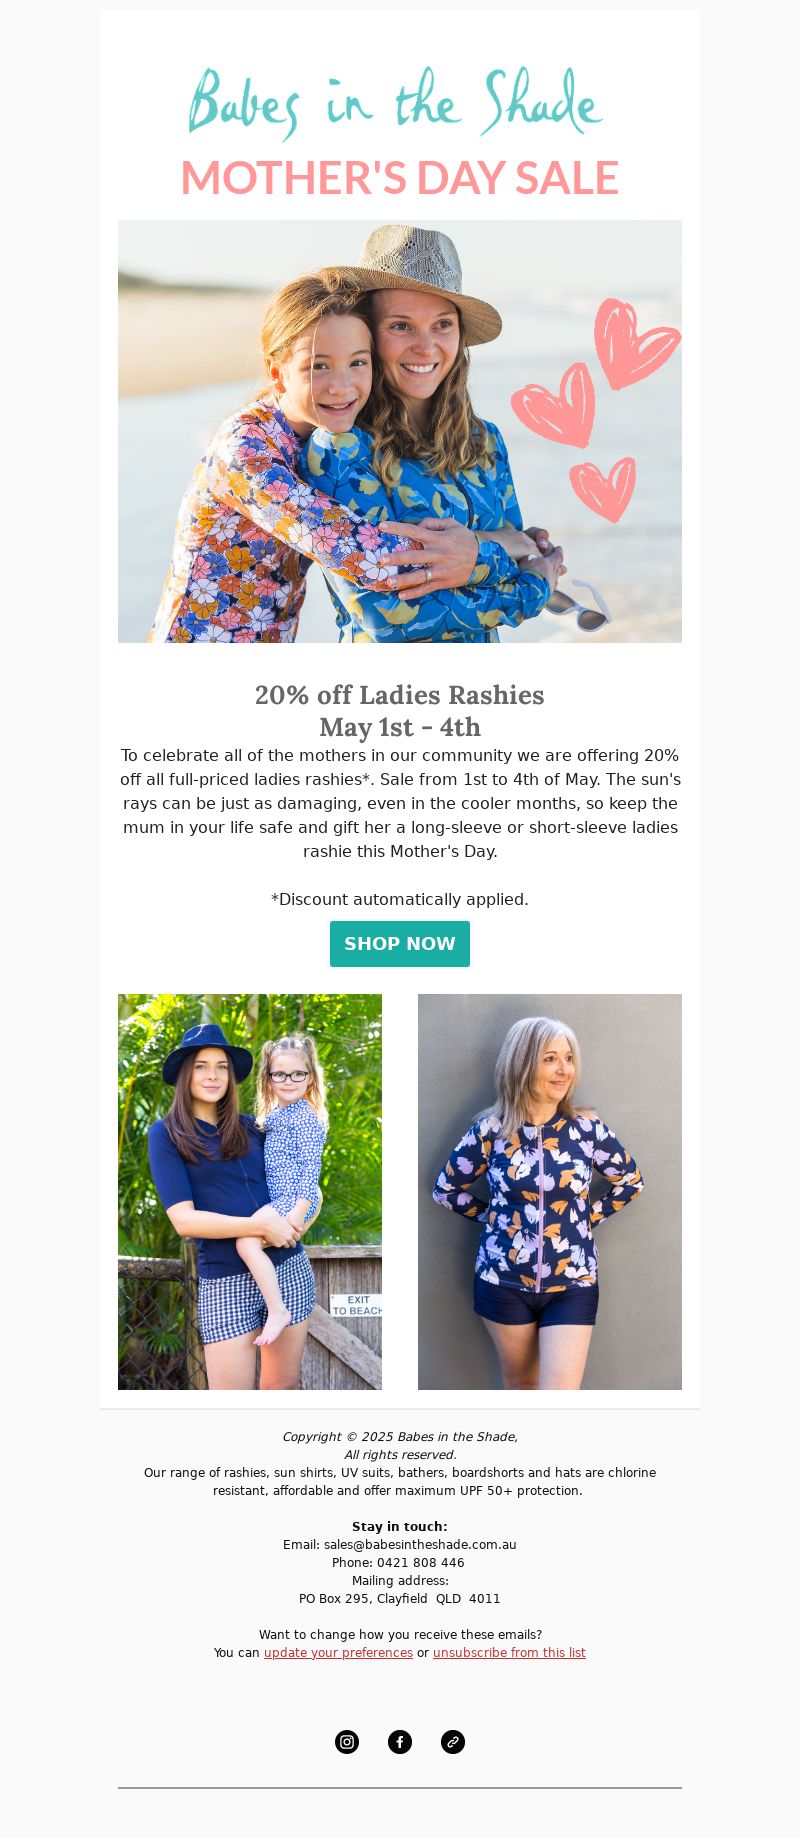
Task: Click the smallest pink heart graphic
Action: [604, 489]
